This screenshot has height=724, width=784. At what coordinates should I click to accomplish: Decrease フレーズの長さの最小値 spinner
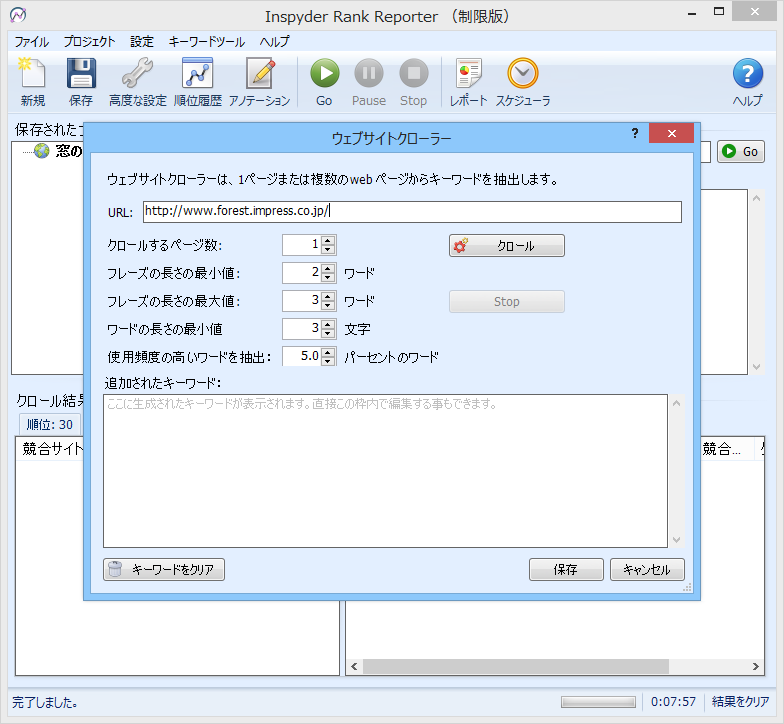coord(328,278)
